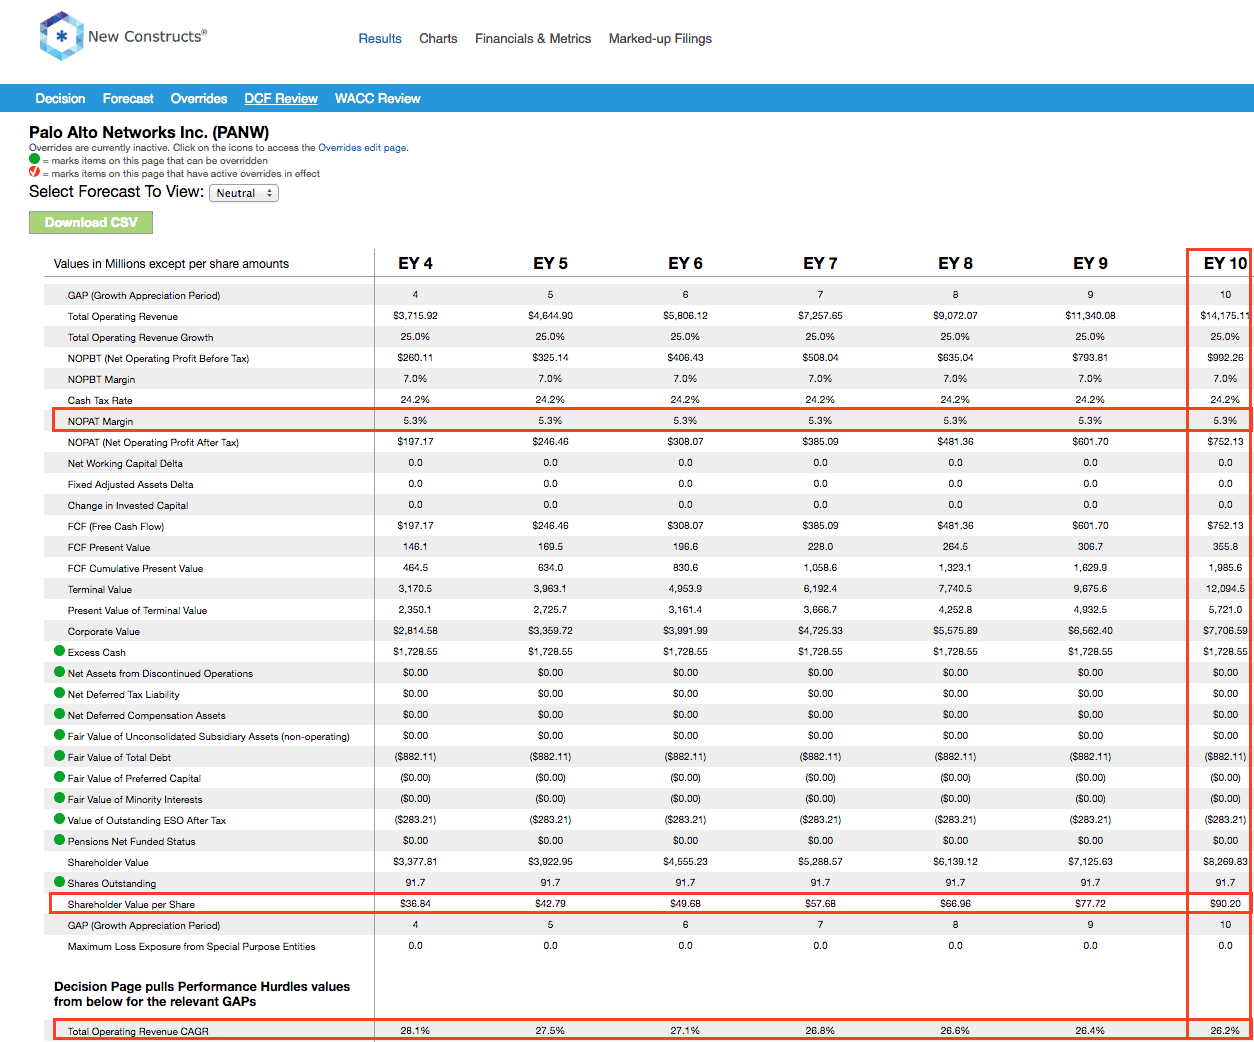Screen dimensions: 1254x1042
Task: Select the $7,706.59 Corporate Value cell
Action: click(x=1225, y=631)
